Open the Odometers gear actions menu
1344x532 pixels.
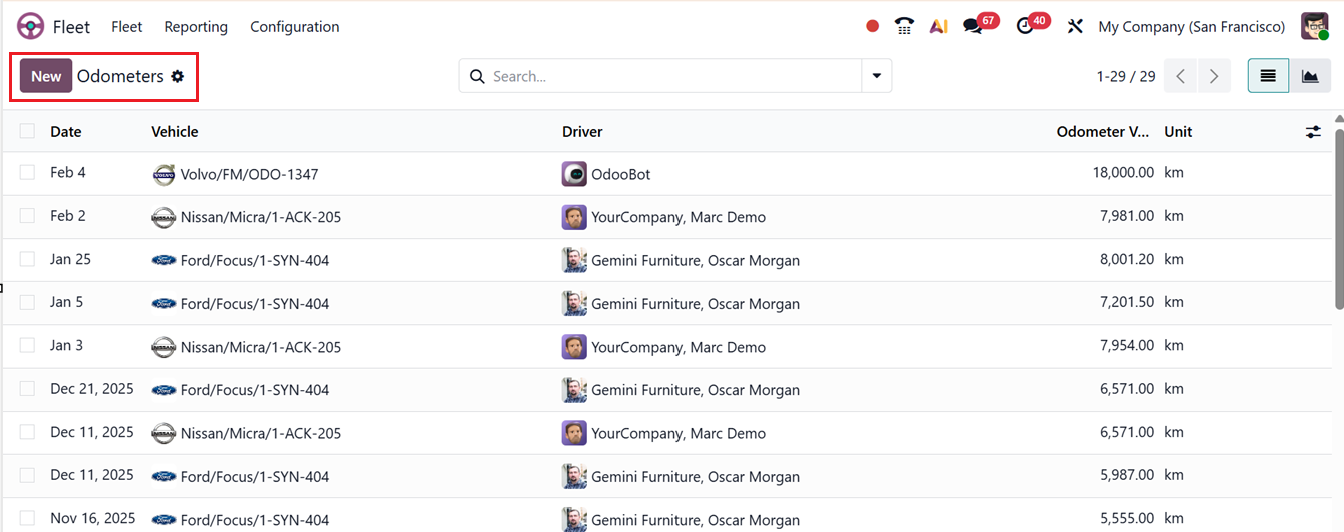pyautogui.click(x=178, y=76)
